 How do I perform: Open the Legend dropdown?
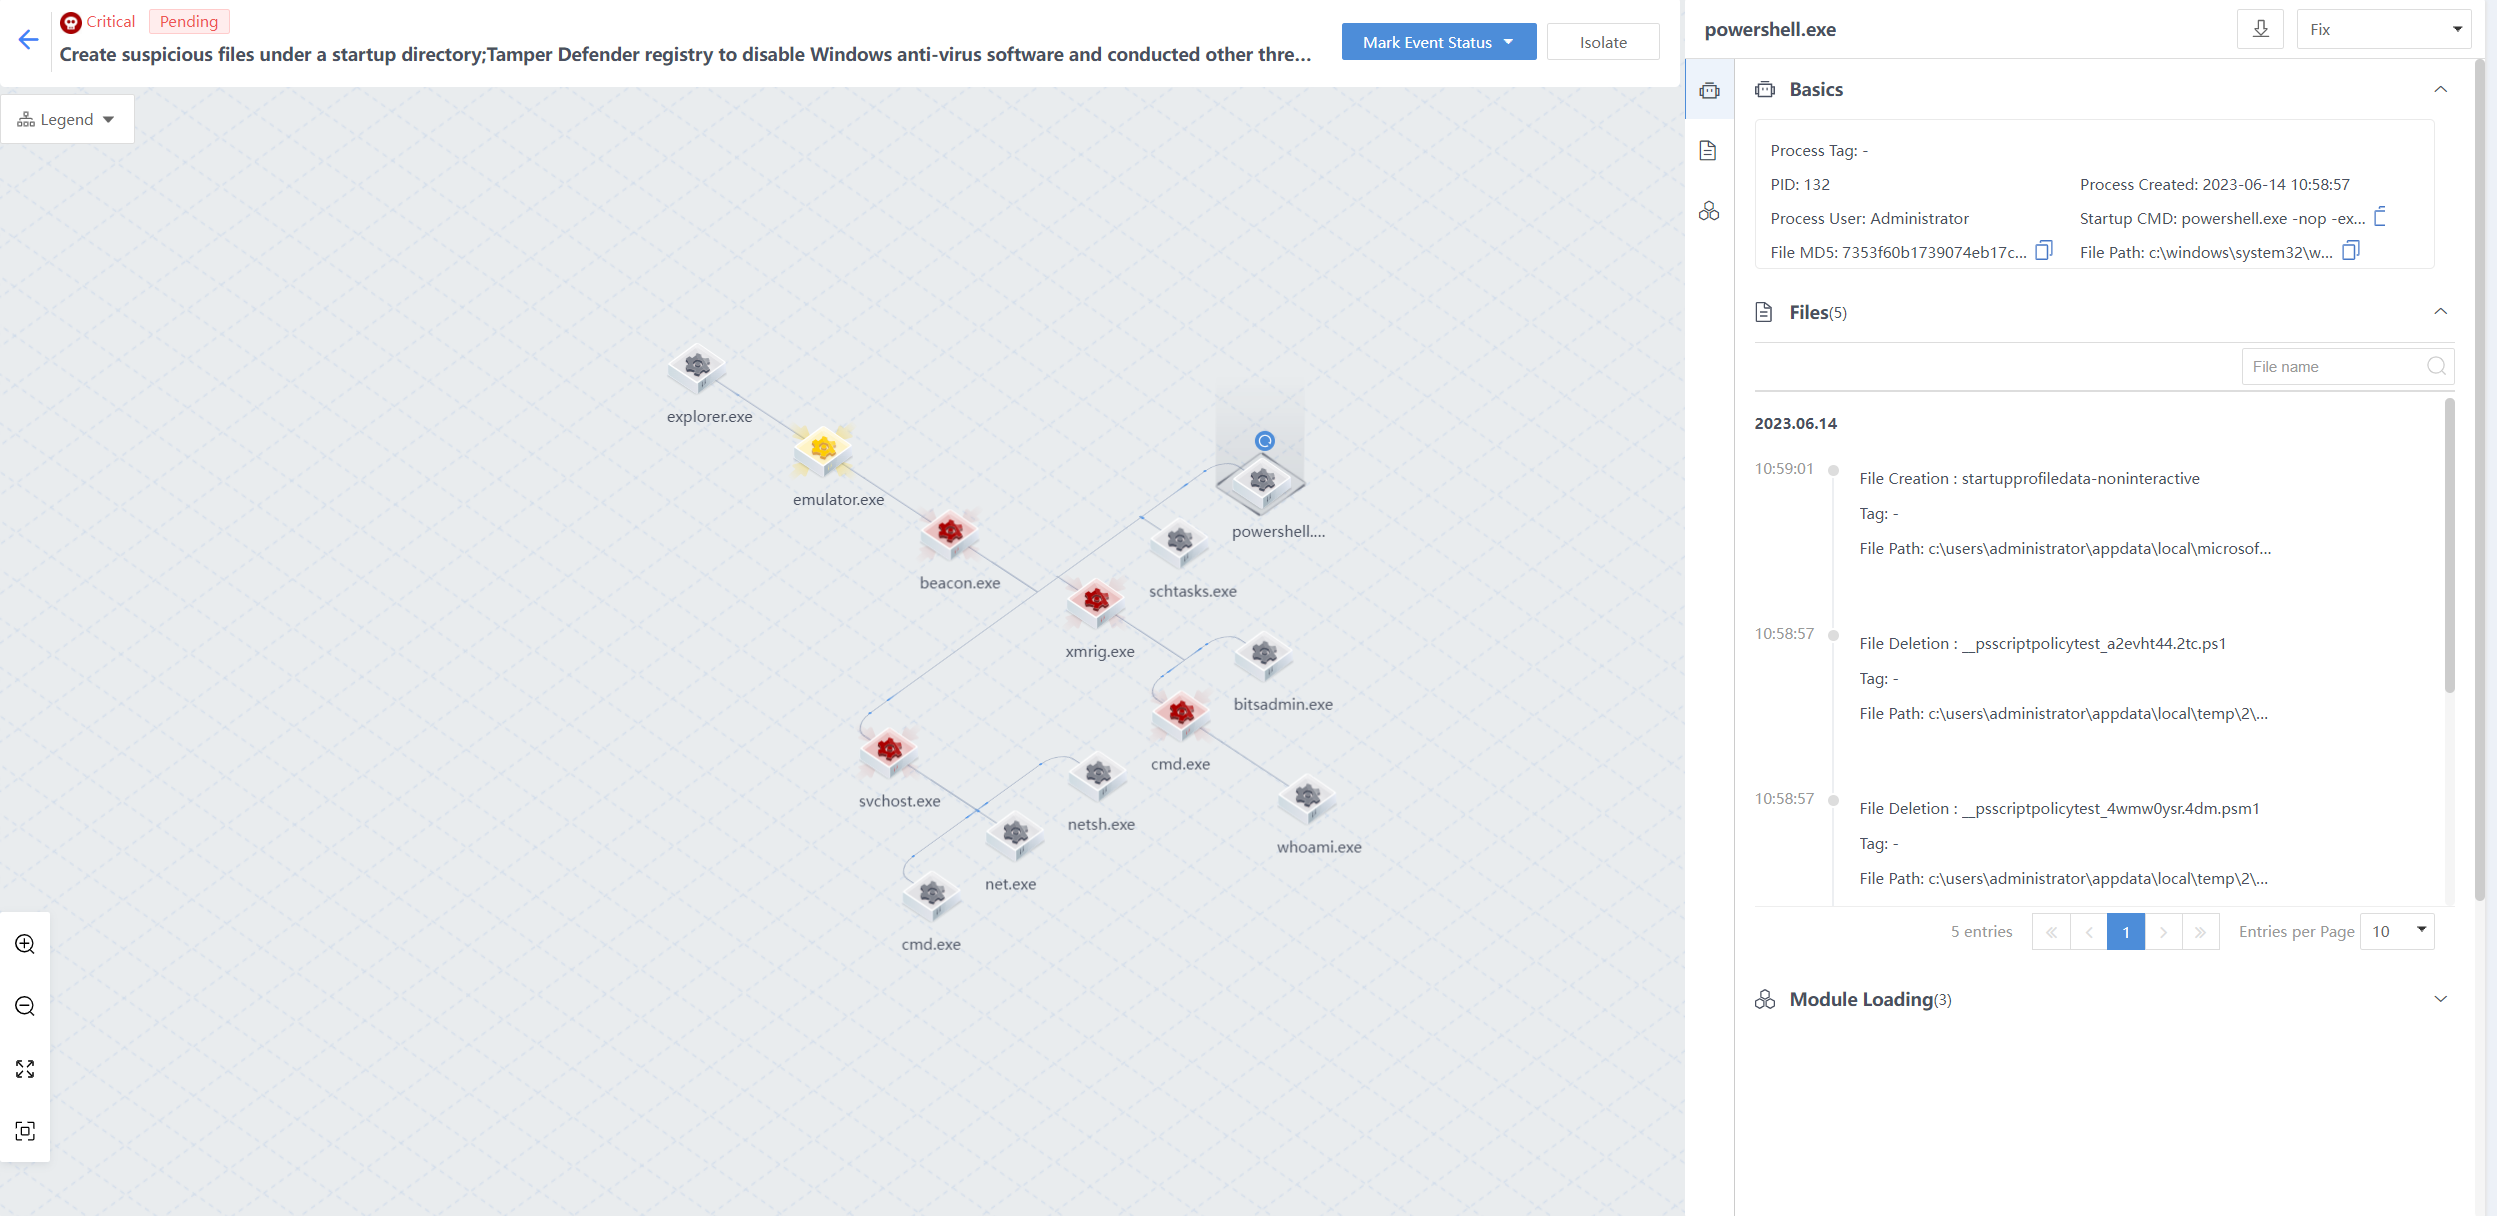(x=67, y=119)
